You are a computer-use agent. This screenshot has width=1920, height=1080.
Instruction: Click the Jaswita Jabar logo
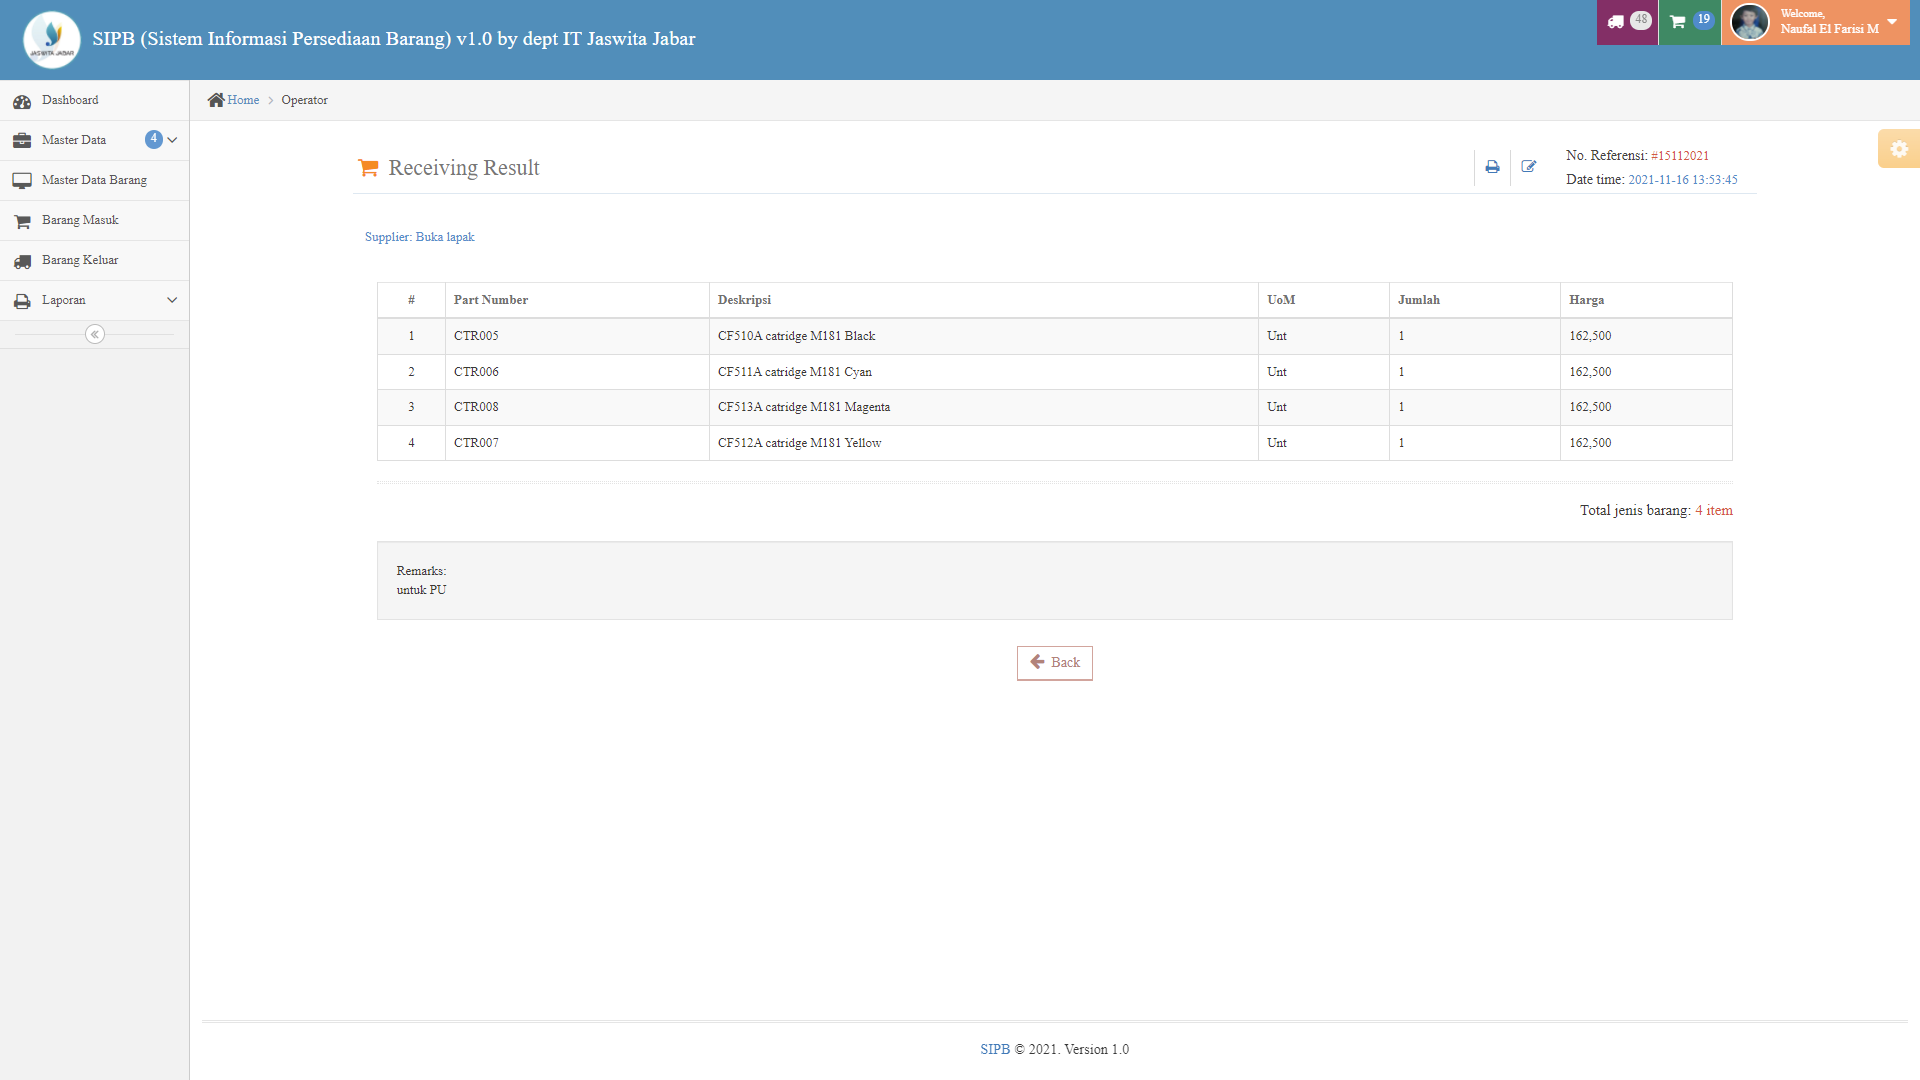[x=52, y=40]
